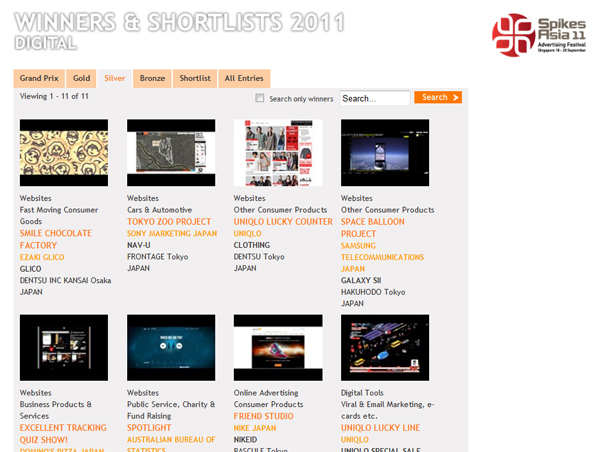
Task: Click the 'Public Service, Charity & Fund Raising' text
Action: pyautogui.click(x=171, y=410)
